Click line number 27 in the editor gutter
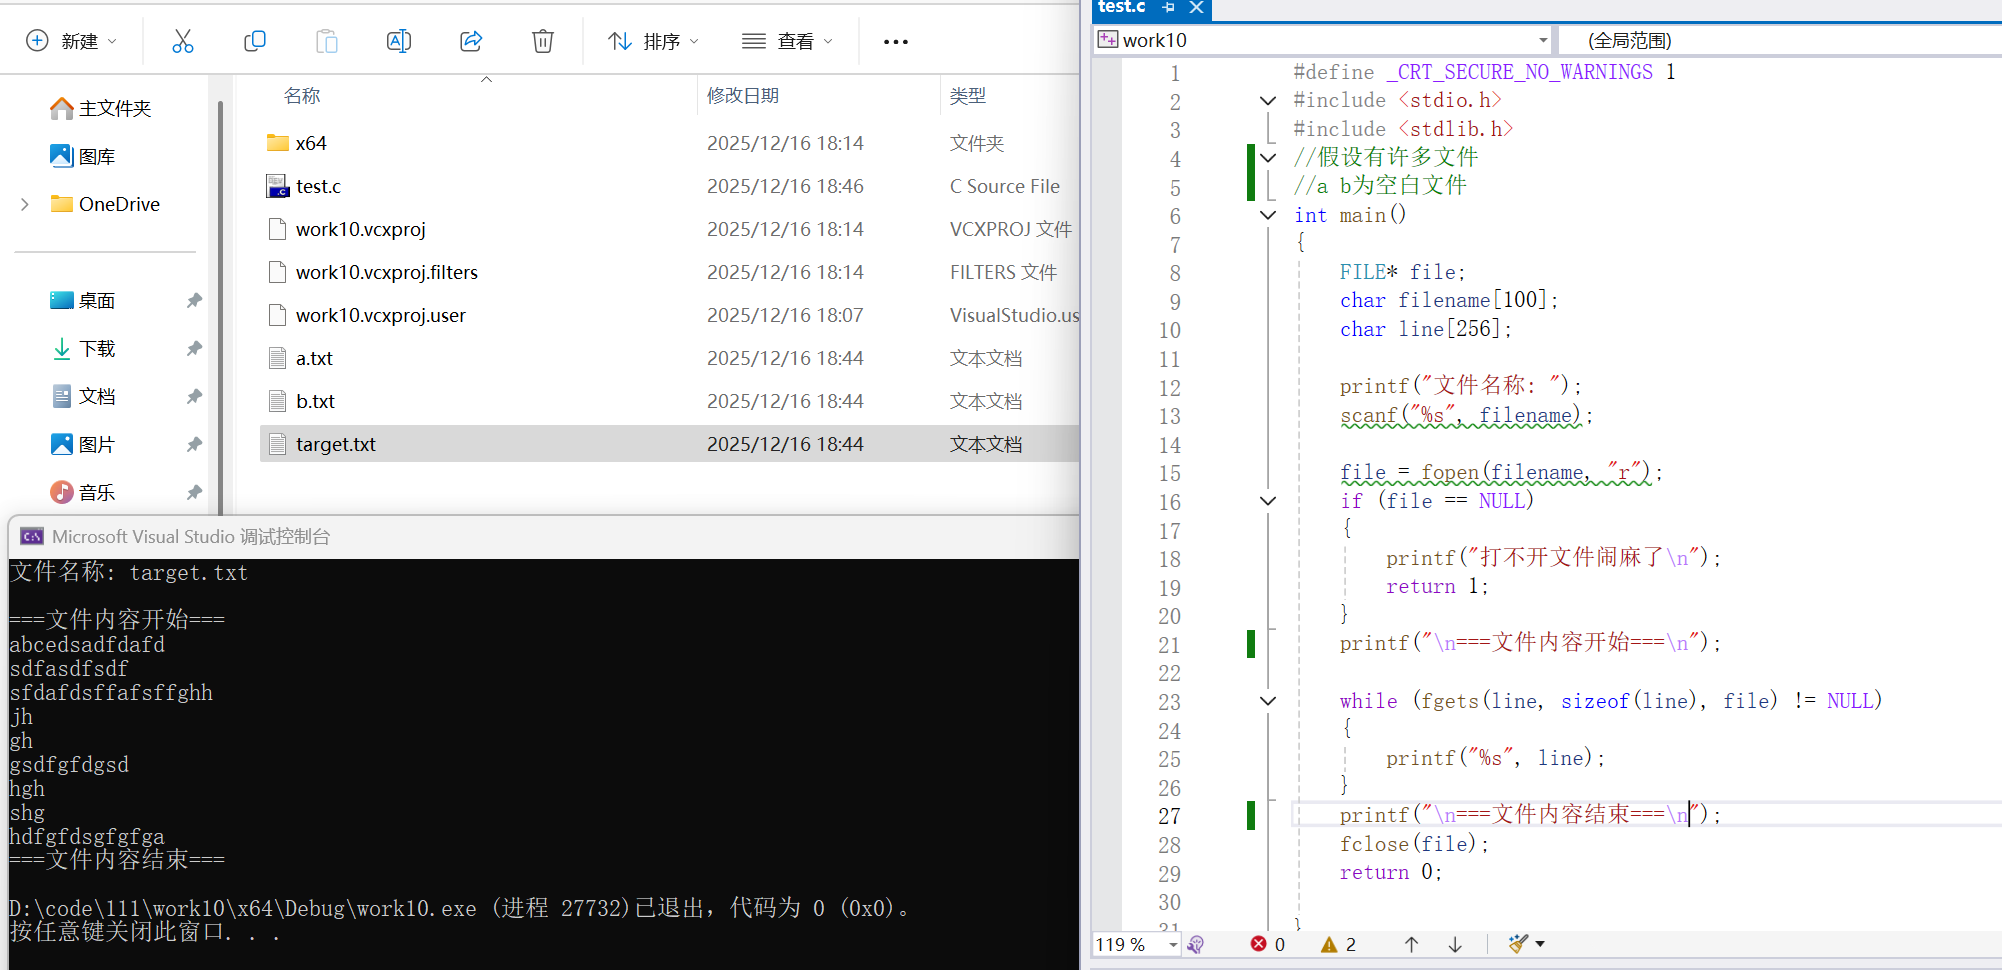The width and height of the screenshot is (2002, 970). [x=1169, y=816]
